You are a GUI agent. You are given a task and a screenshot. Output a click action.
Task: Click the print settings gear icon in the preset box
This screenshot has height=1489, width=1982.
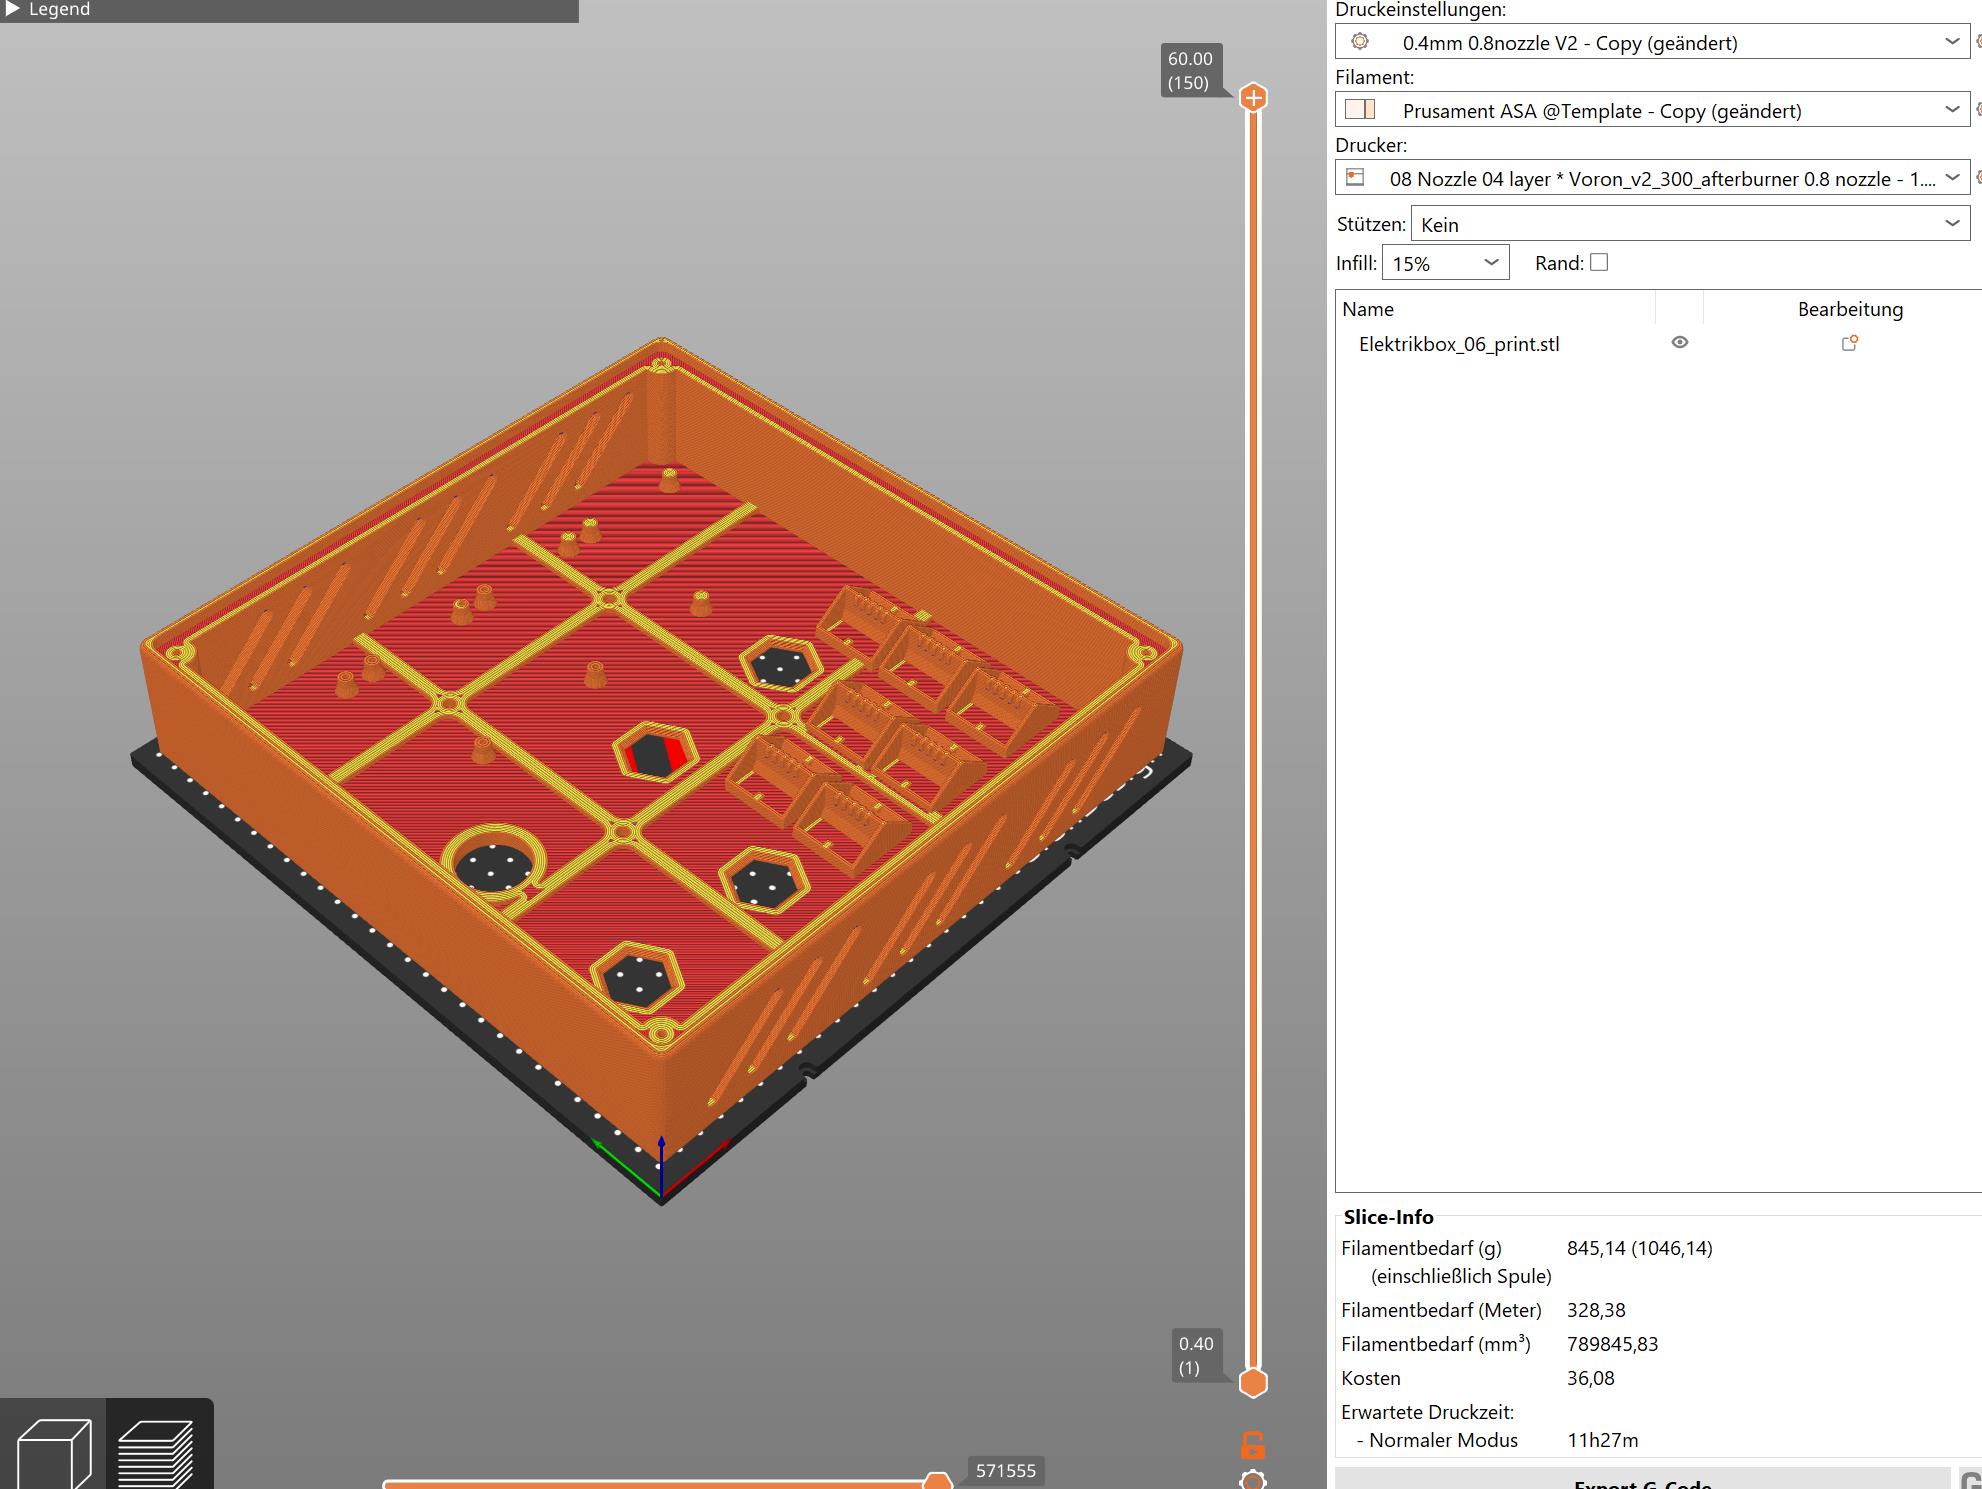pyautogui.click(x=1360, y=42)
